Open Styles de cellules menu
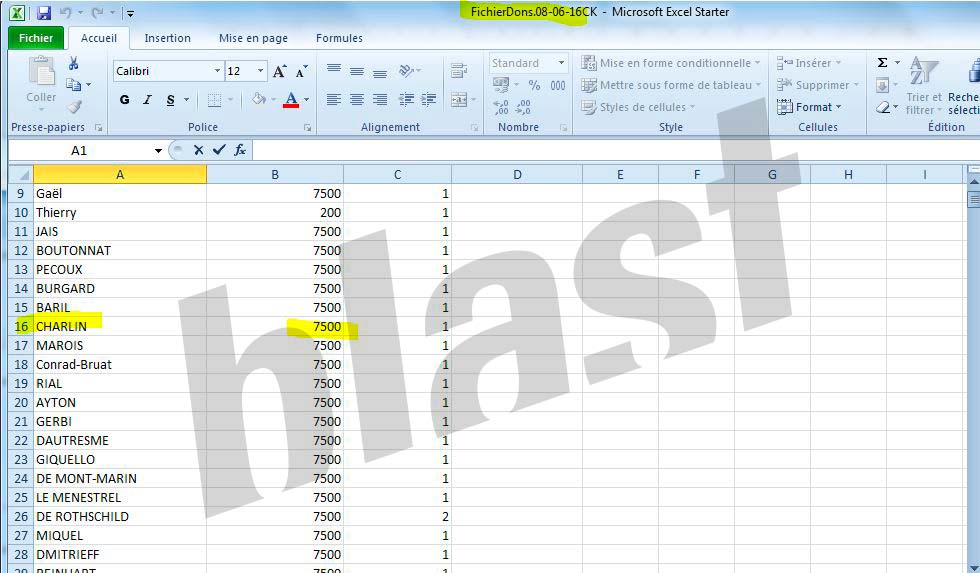 [x=638, y=107]
